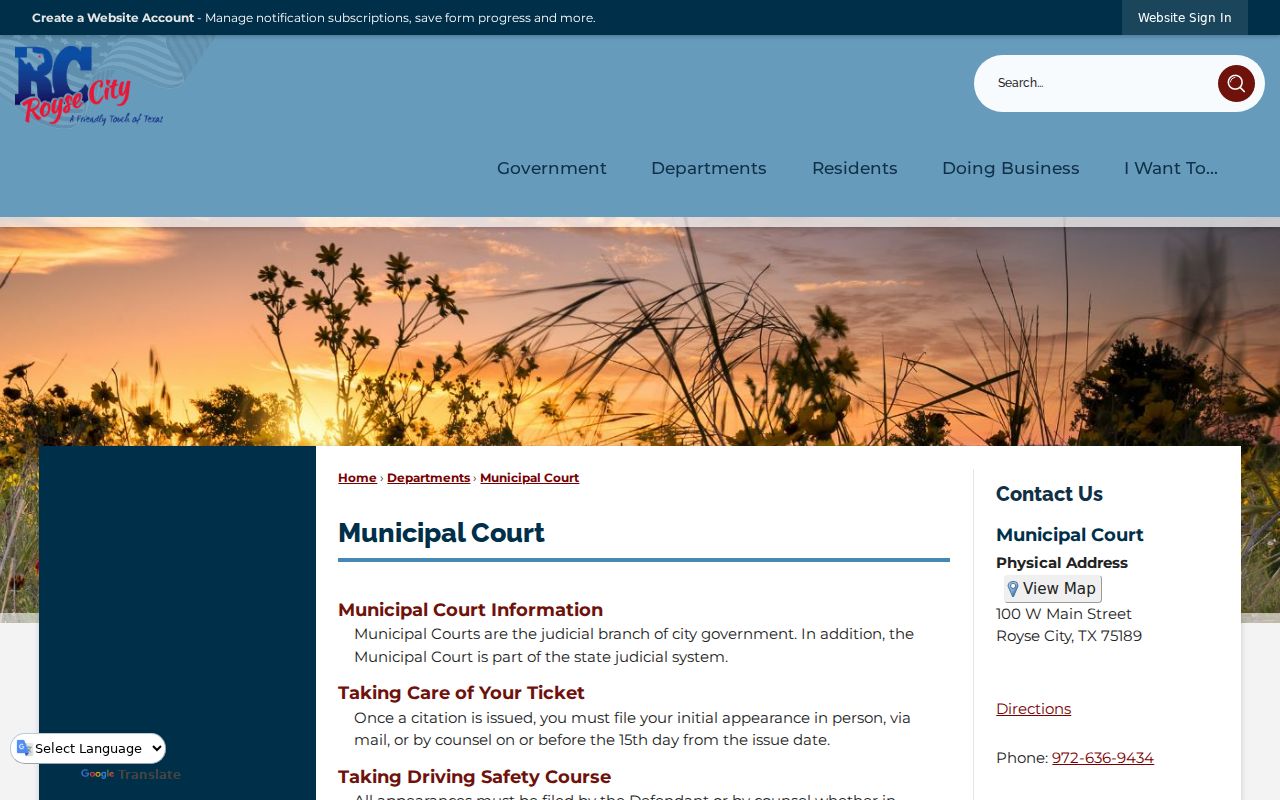Click the Departments breadcrumb link
Image resolution: width=1280 pixels, height=800 pixels.
coord(428,478)
